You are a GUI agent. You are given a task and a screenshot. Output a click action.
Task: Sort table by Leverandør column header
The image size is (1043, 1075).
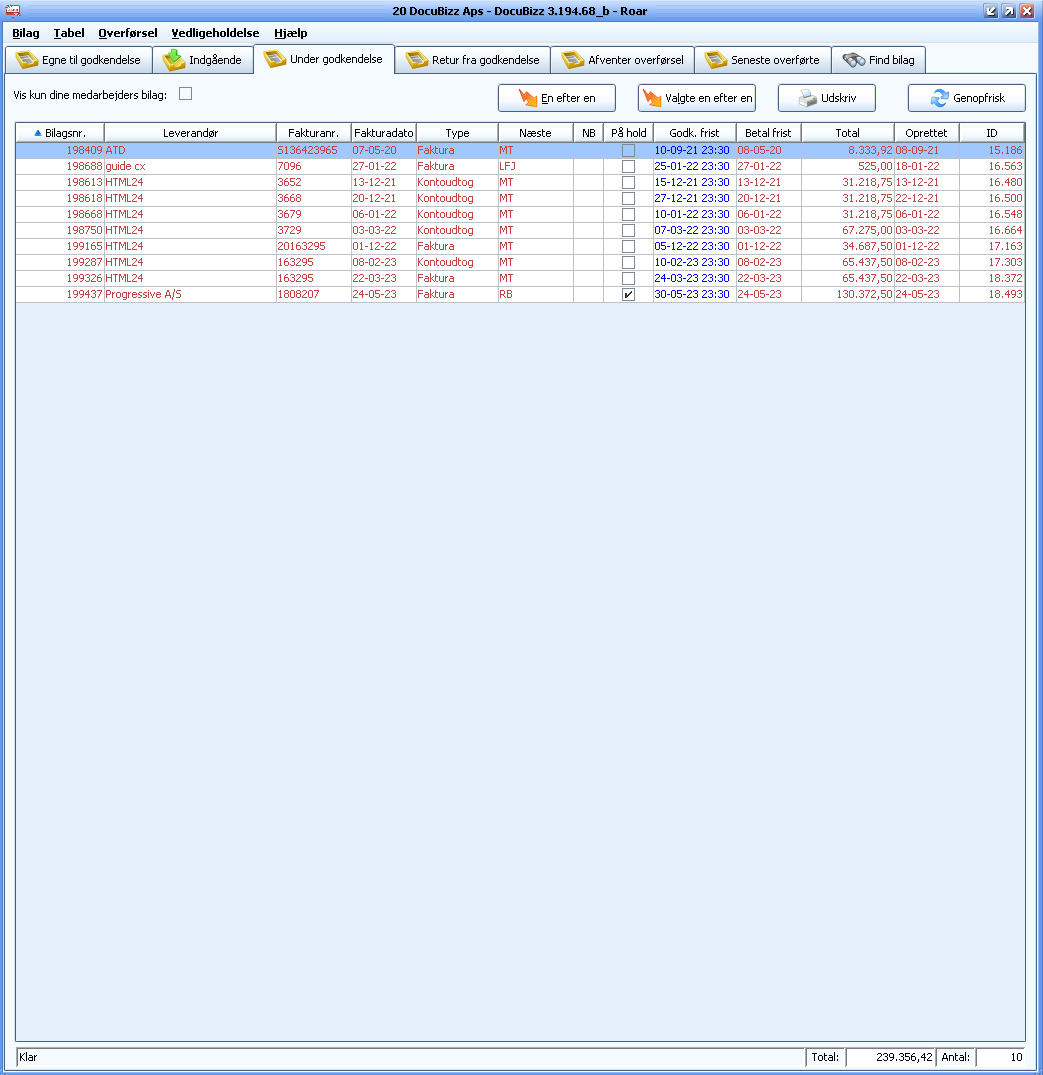click(190, 133)
